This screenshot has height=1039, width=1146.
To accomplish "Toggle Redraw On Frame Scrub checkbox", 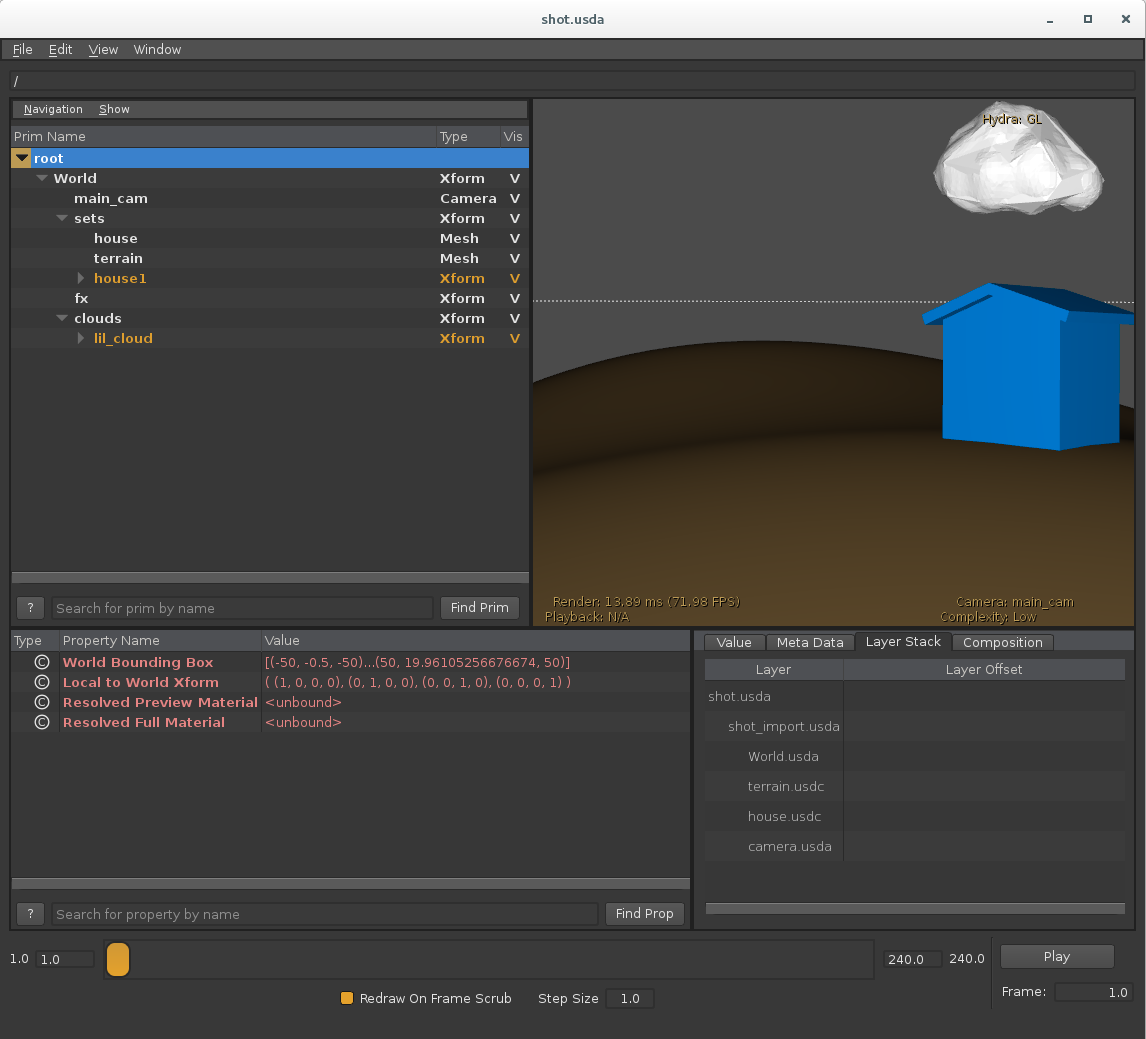I will (x=347, y=998).
